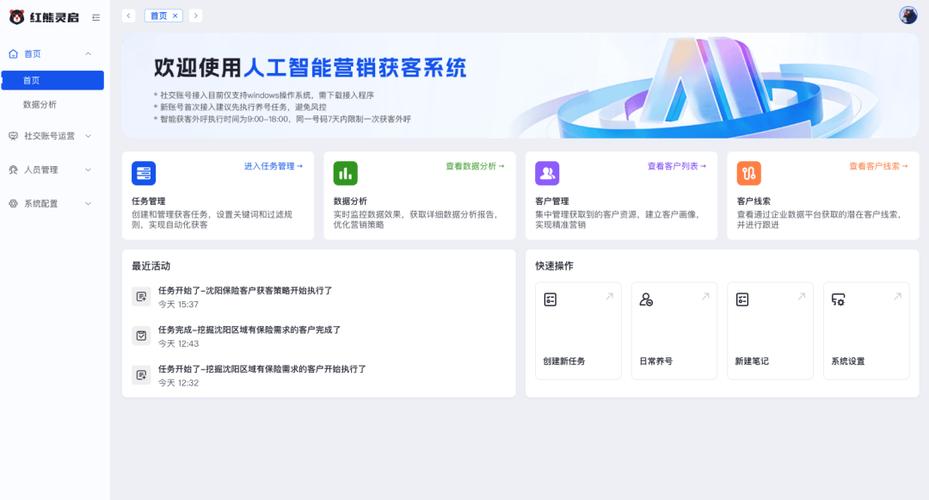Screen dimensions: 929x500
Task: Click the 人员管理 people icon
Action: pyautogui.click(x=13, y=169)
